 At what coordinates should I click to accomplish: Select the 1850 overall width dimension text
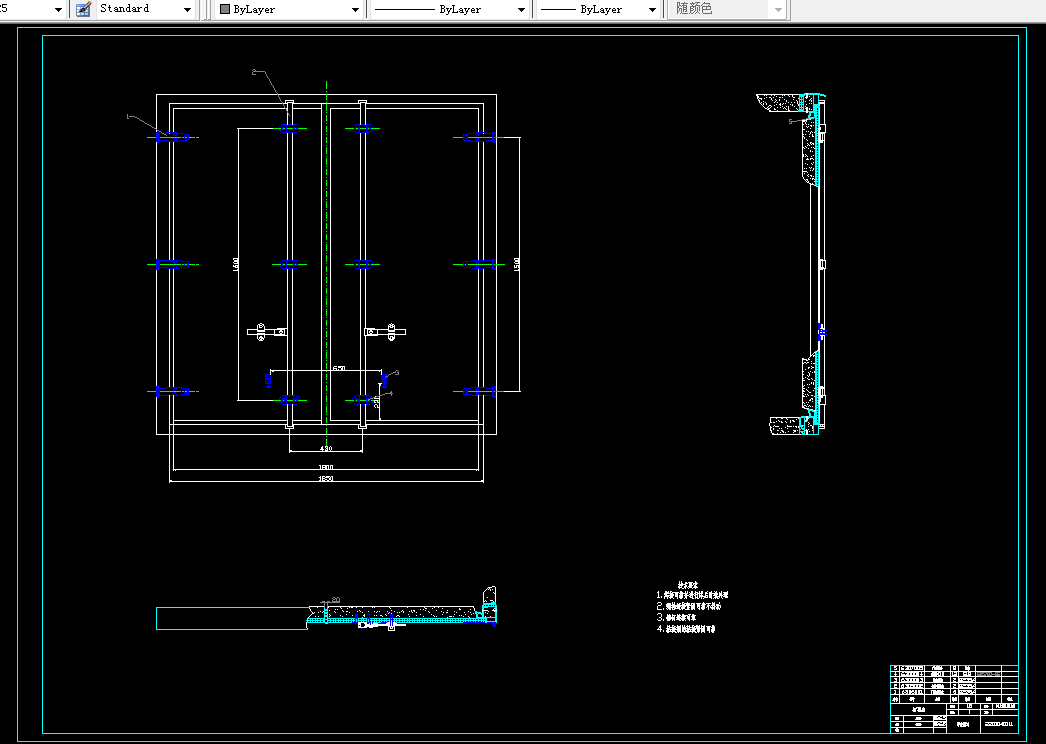pyautogui.click(x=326, y=478)
